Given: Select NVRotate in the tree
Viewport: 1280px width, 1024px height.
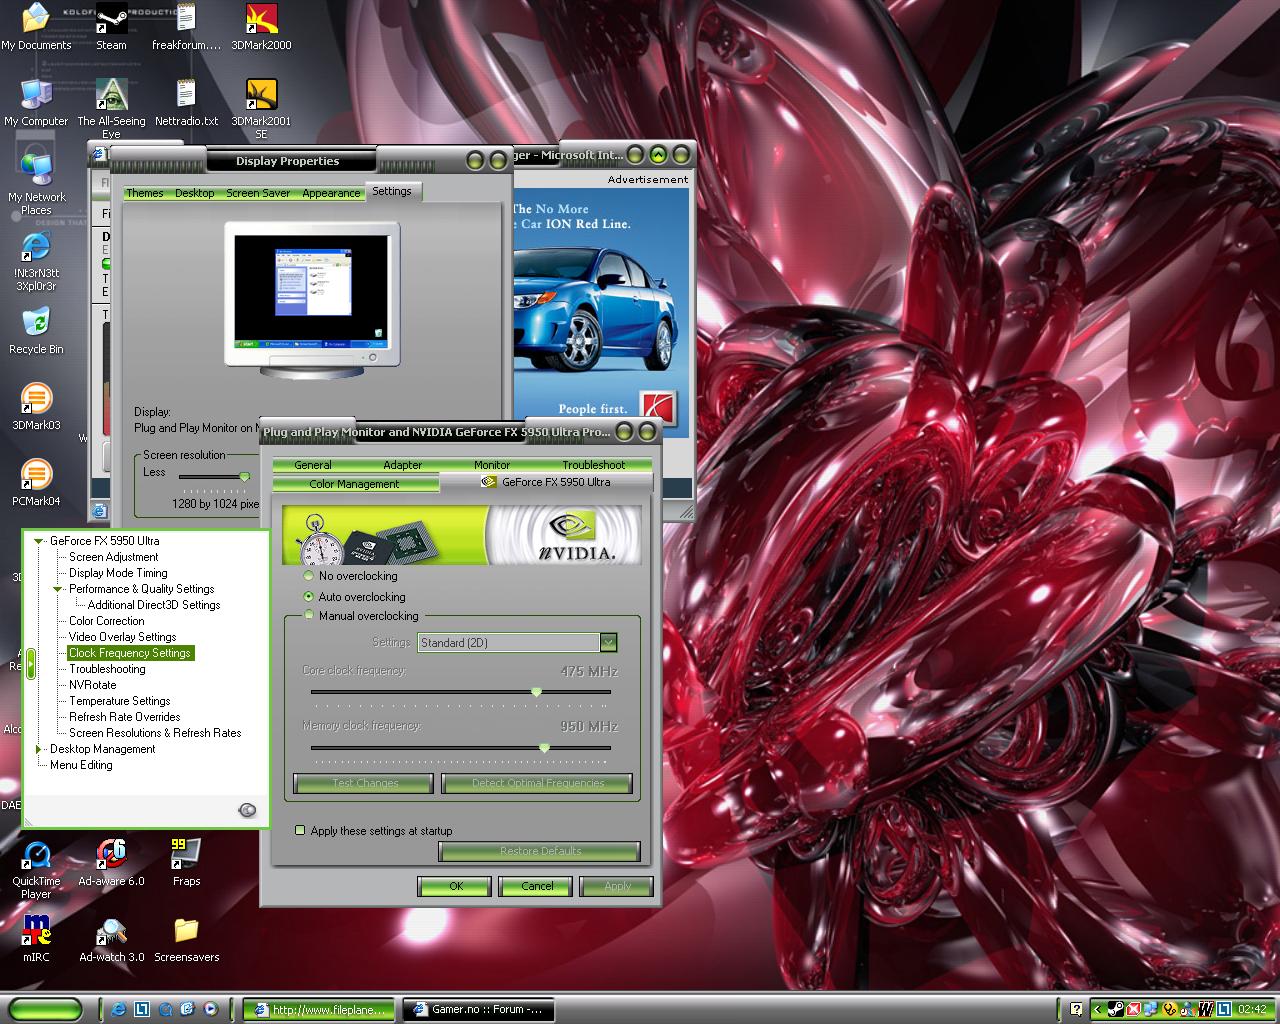Looking at the screenshot, I should [92, 685].
